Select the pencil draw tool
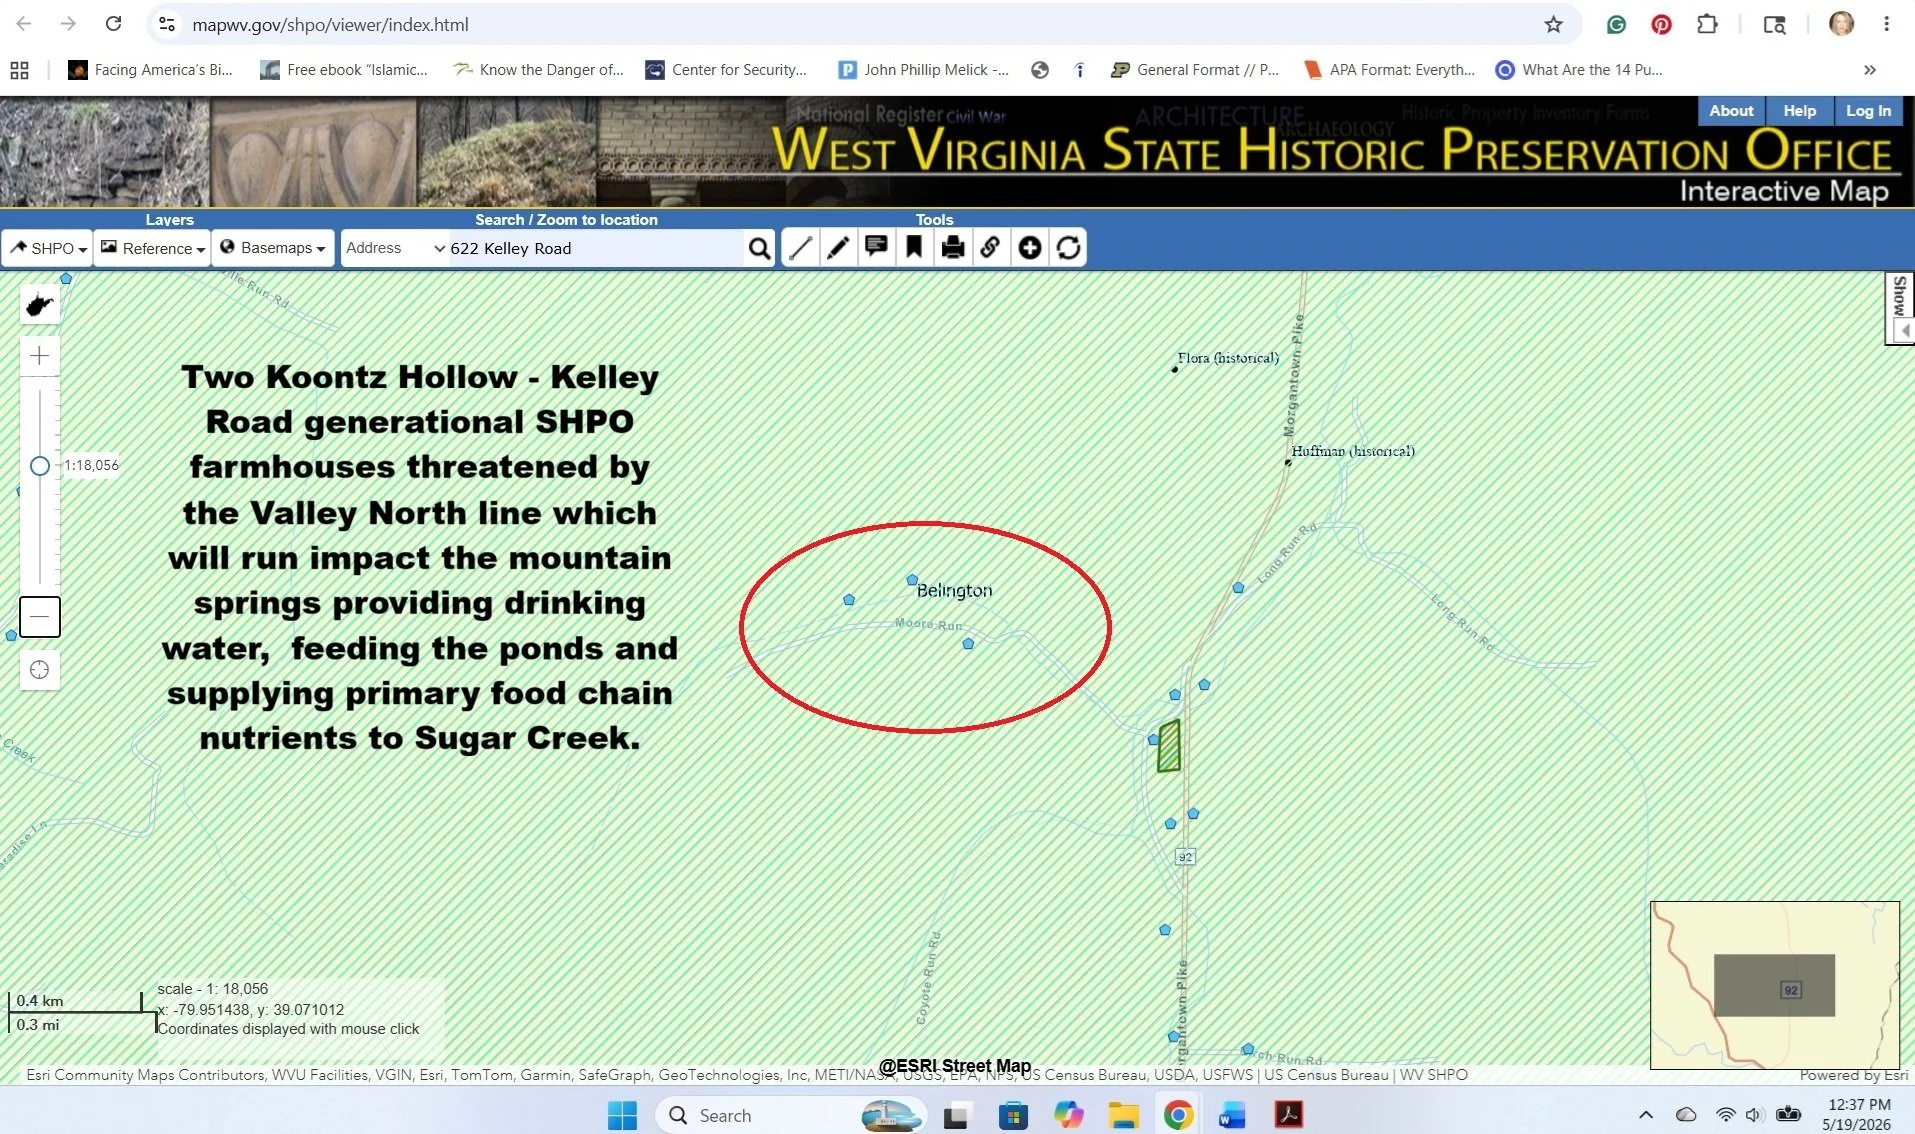 click(x=838, y=248)
